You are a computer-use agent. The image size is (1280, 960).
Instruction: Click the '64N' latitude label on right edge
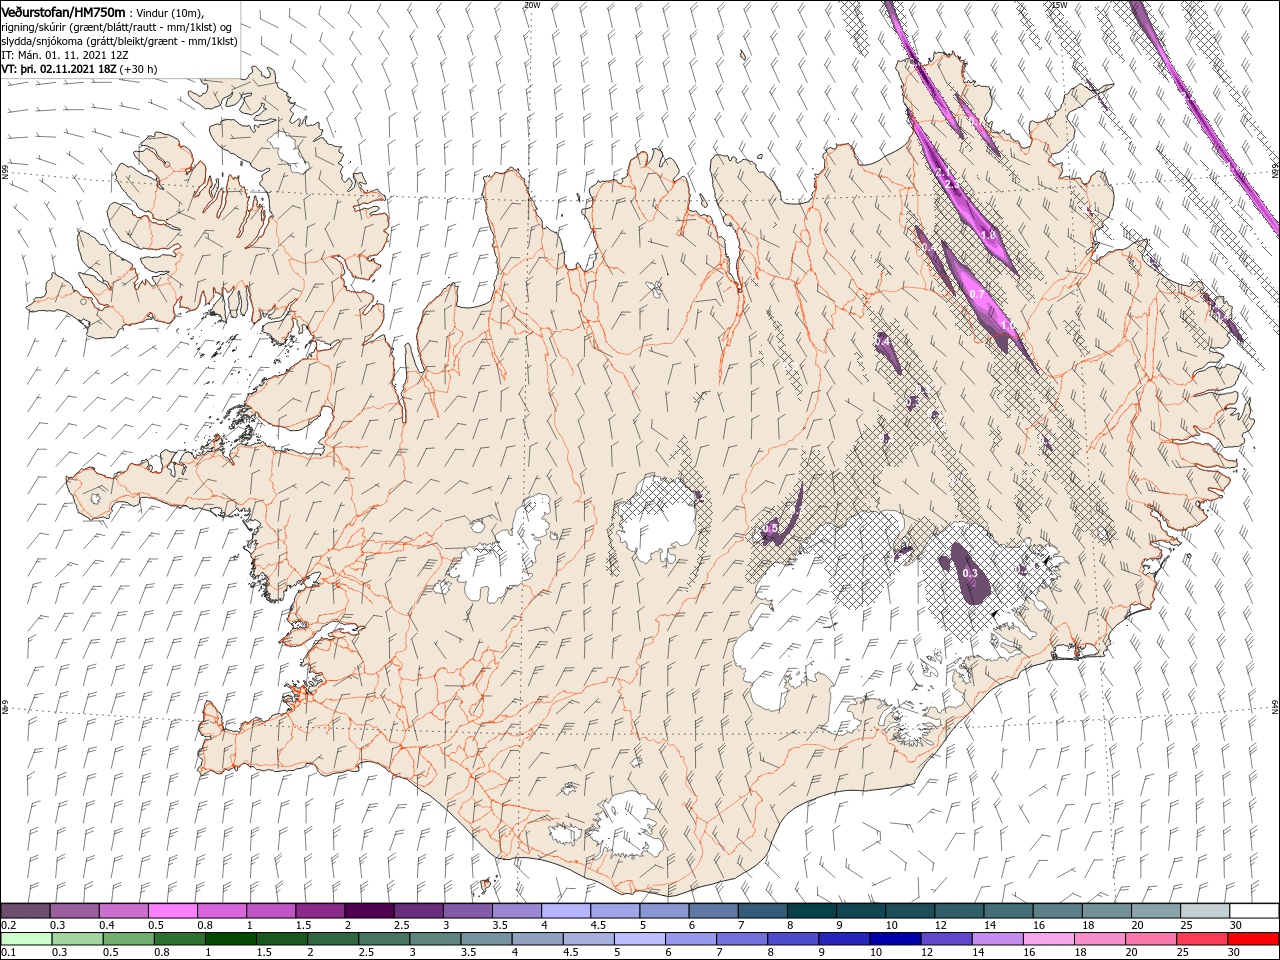[x=1275, y=707]
